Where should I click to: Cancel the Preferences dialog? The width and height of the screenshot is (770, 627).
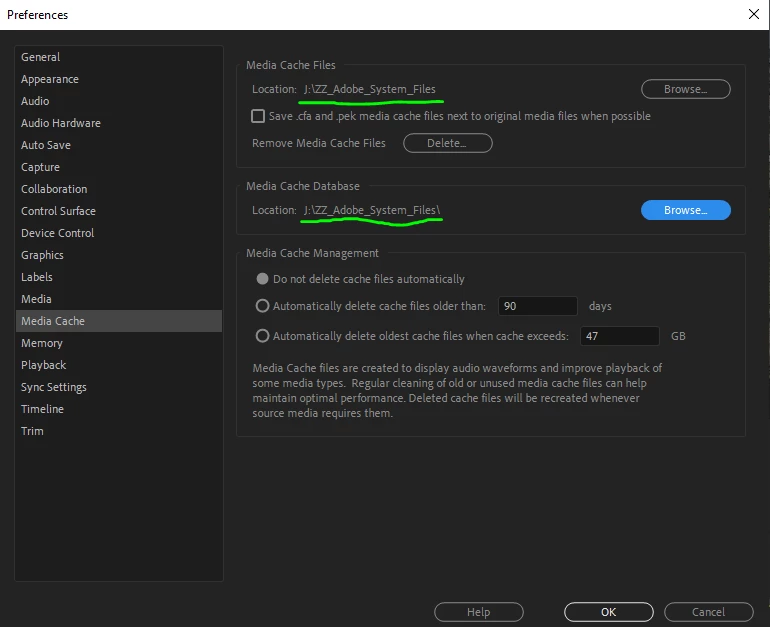click(708, 612)
